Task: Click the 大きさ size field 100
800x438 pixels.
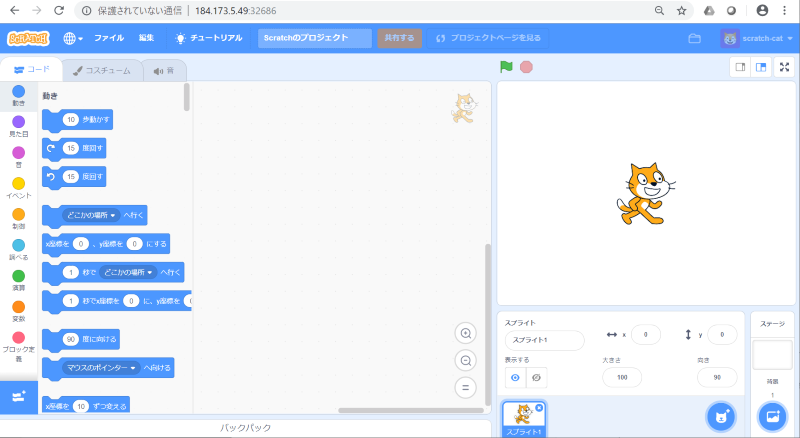Action: pos(622,378)
